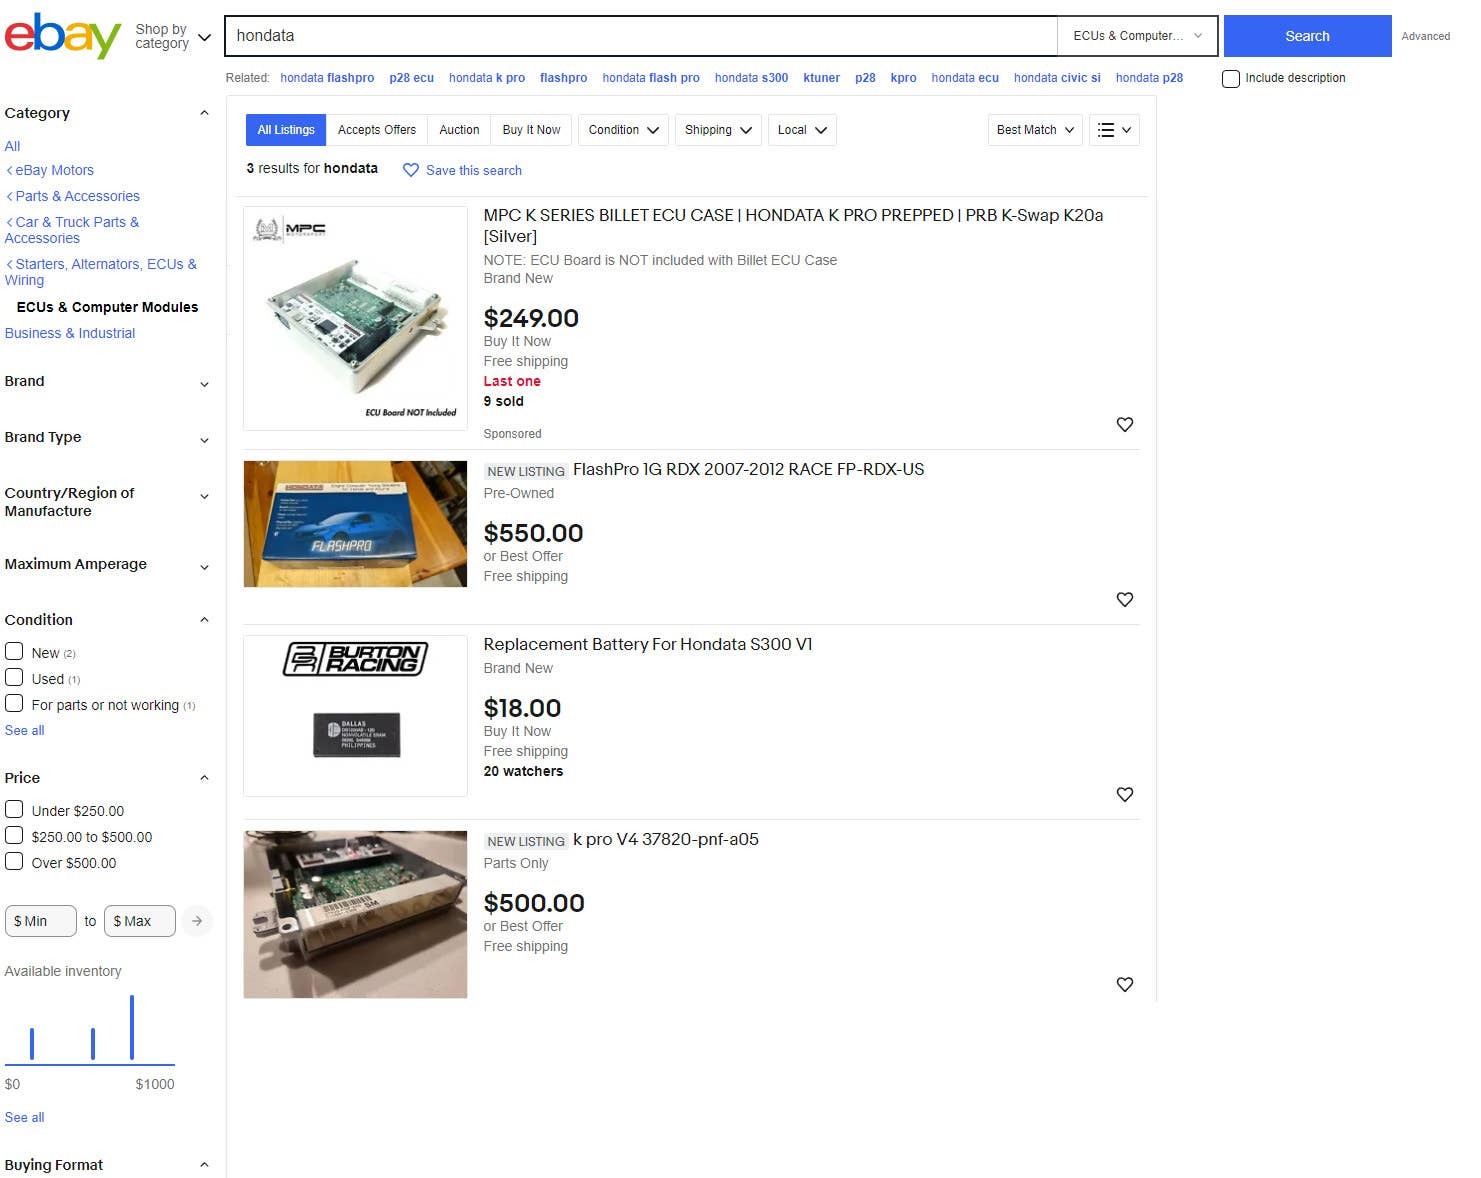This screenshot has height=1178, width=1481.
Task: Click heart icon beside Save this search
Action: [x=410, y=170]
